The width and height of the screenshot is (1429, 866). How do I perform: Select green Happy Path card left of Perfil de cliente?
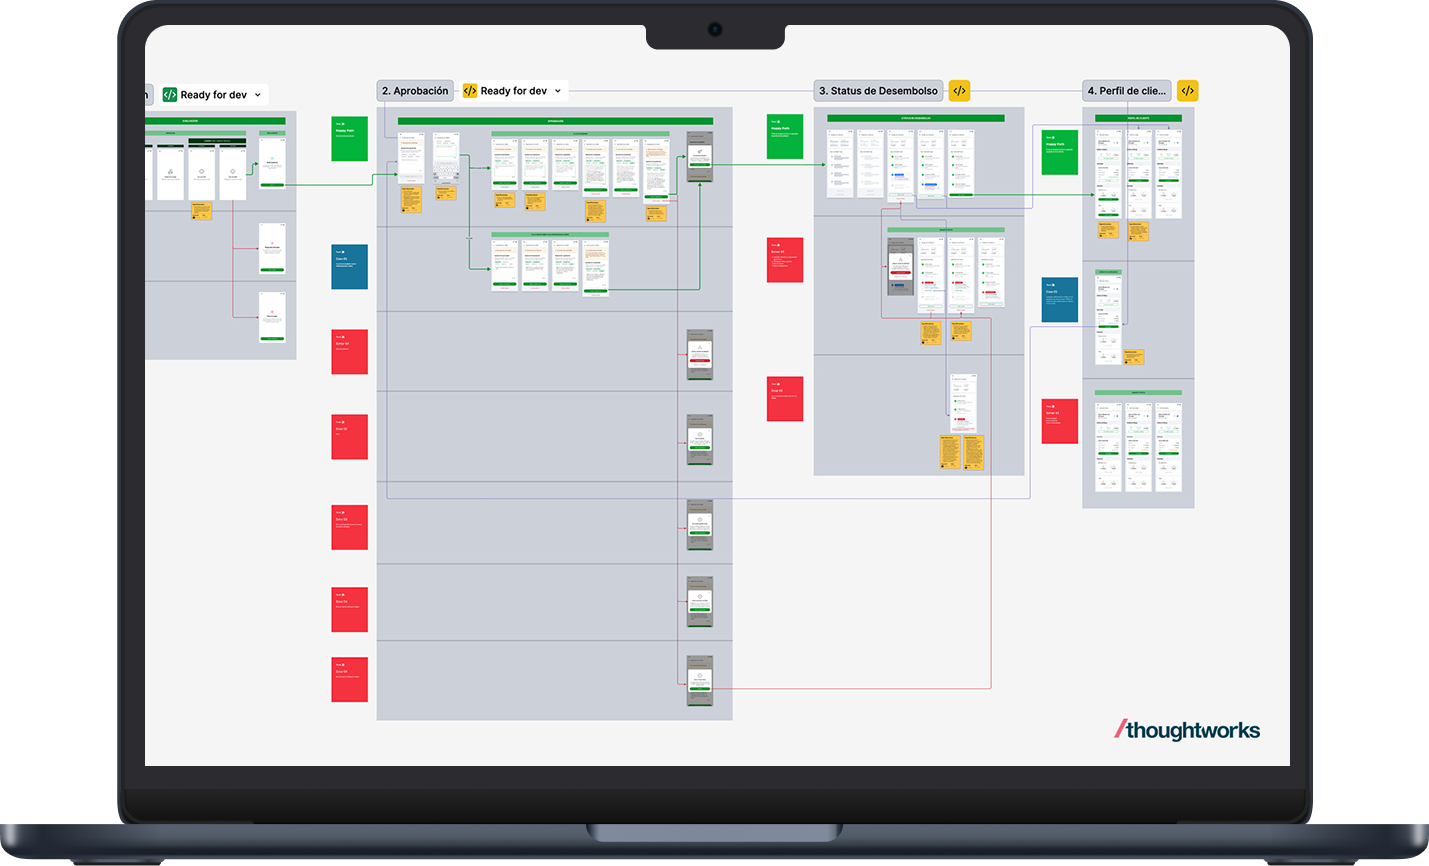[1060, 153]
